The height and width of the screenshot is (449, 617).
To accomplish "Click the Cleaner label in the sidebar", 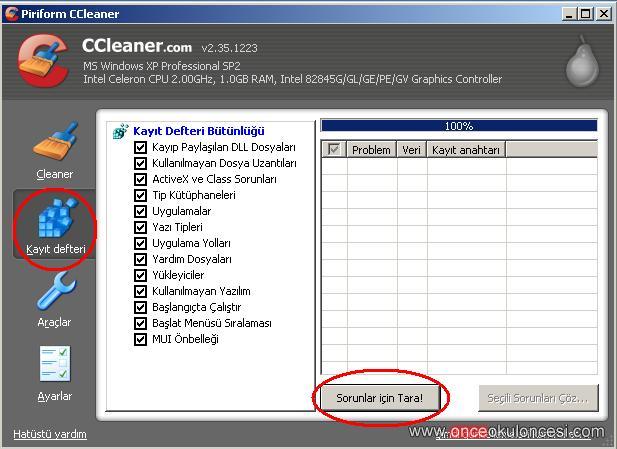I will pyautogui.click(x=55, y=174).
